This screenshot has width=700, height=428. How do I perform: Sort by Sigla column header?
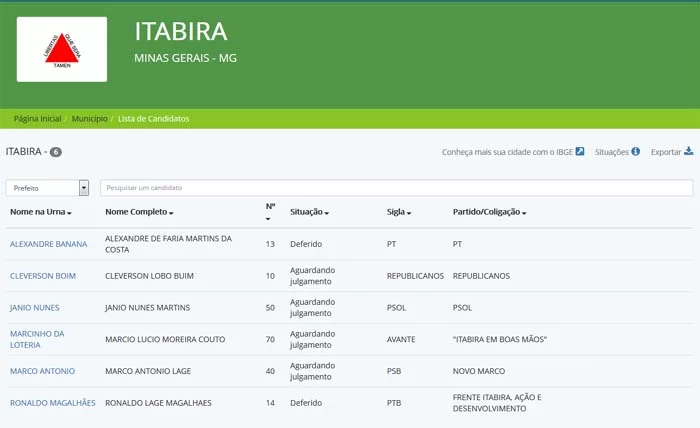pos(399,212)
